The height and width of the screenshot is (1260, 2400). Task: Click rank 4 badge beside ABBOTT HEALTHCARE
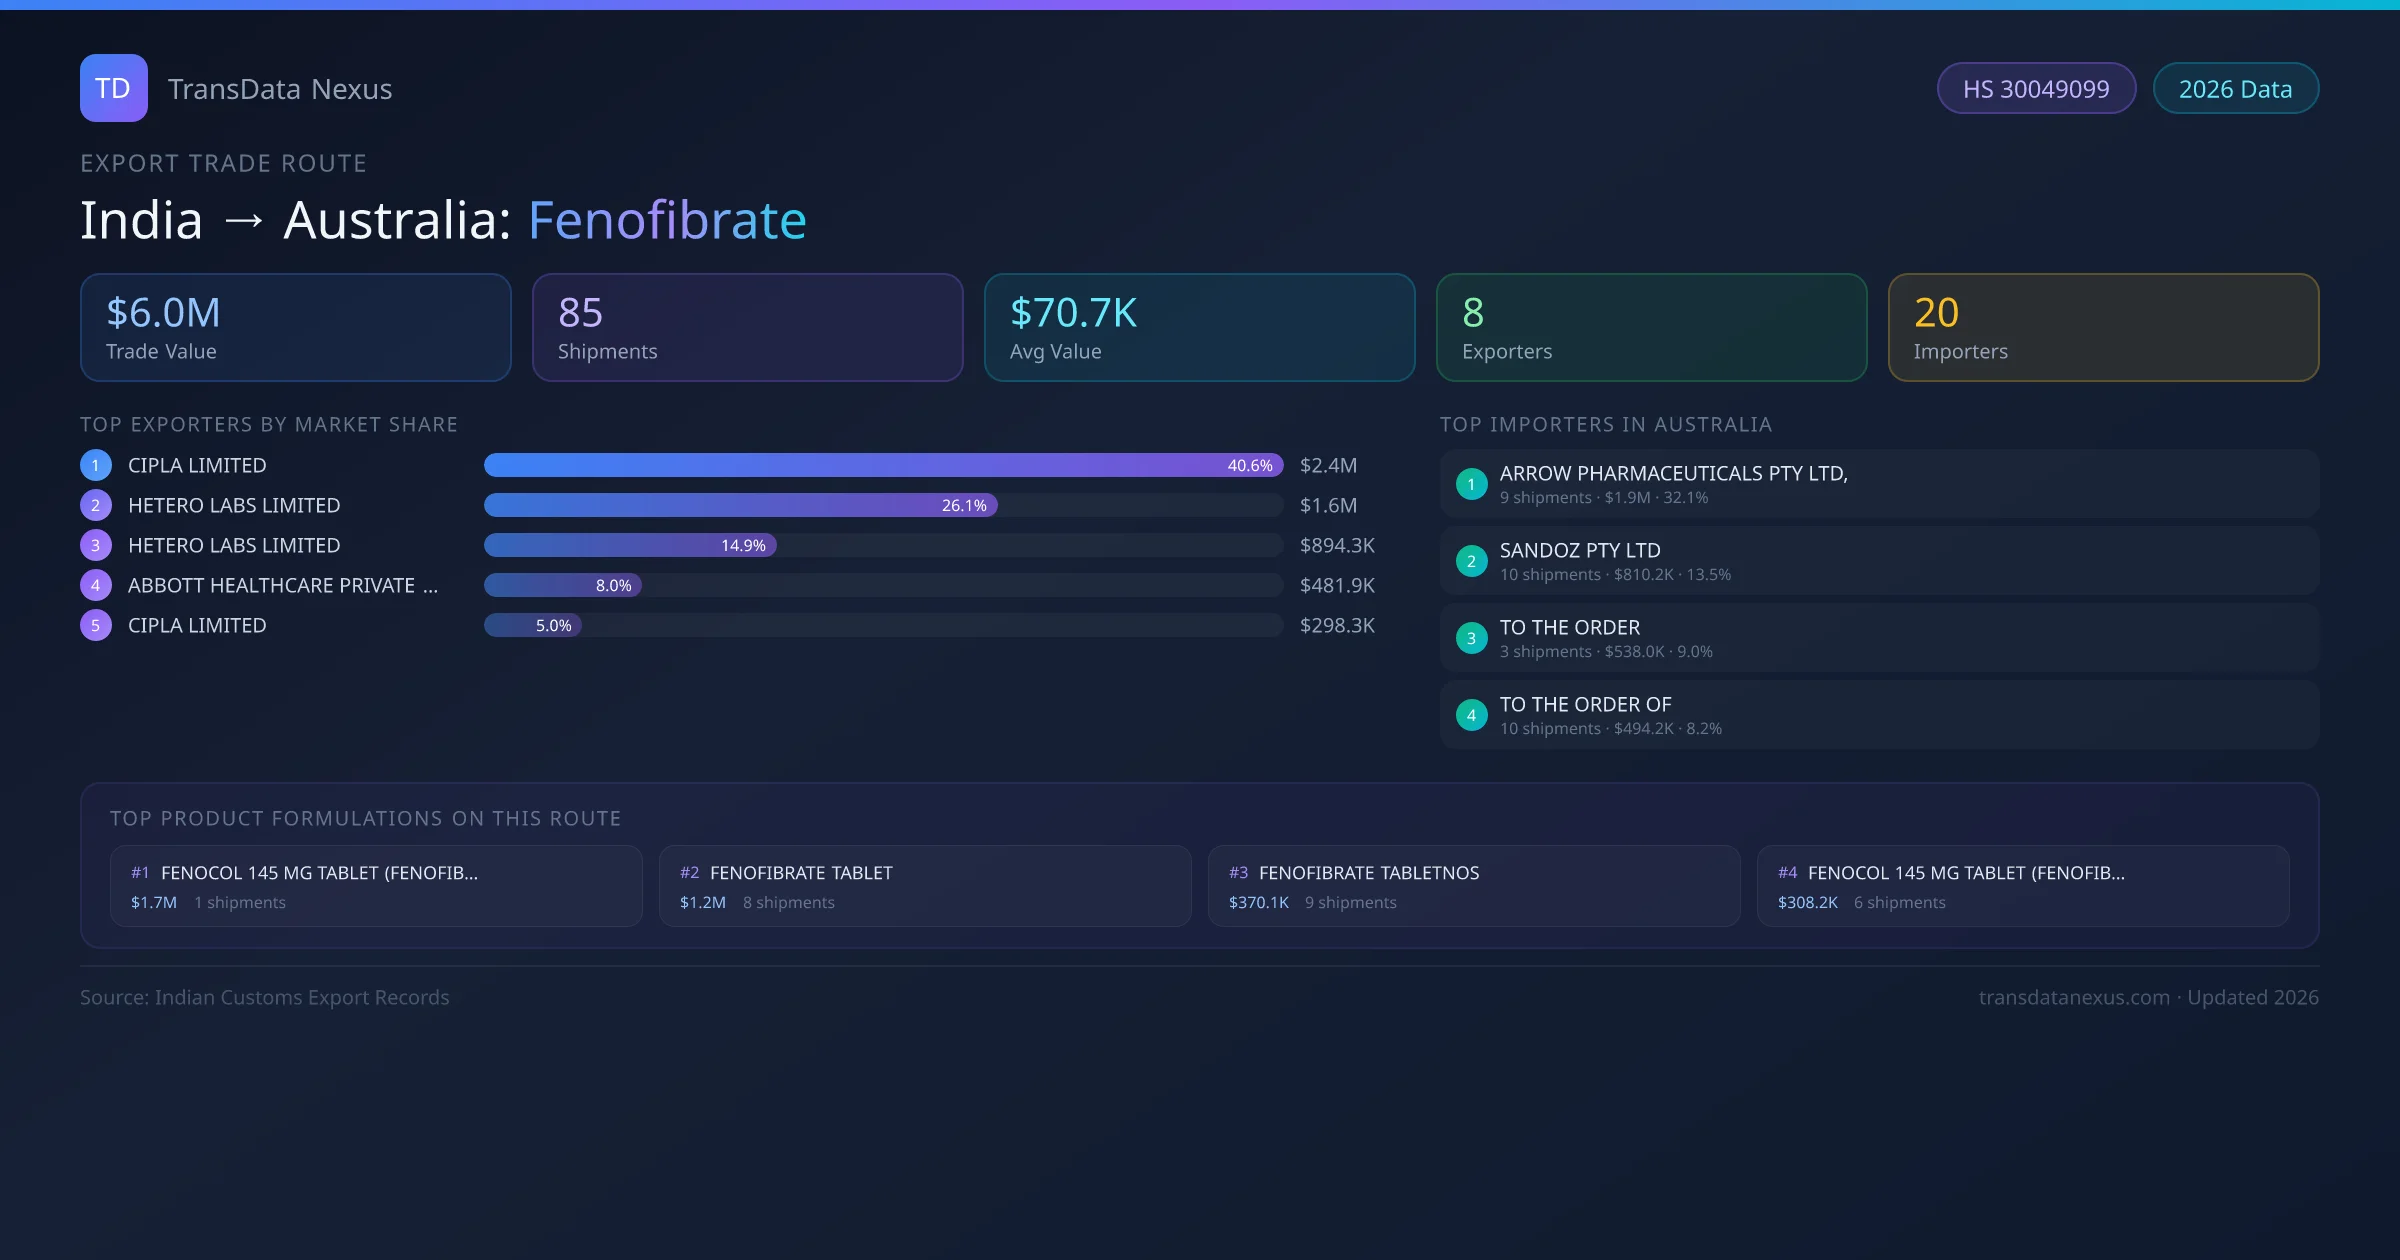(96, 585)
